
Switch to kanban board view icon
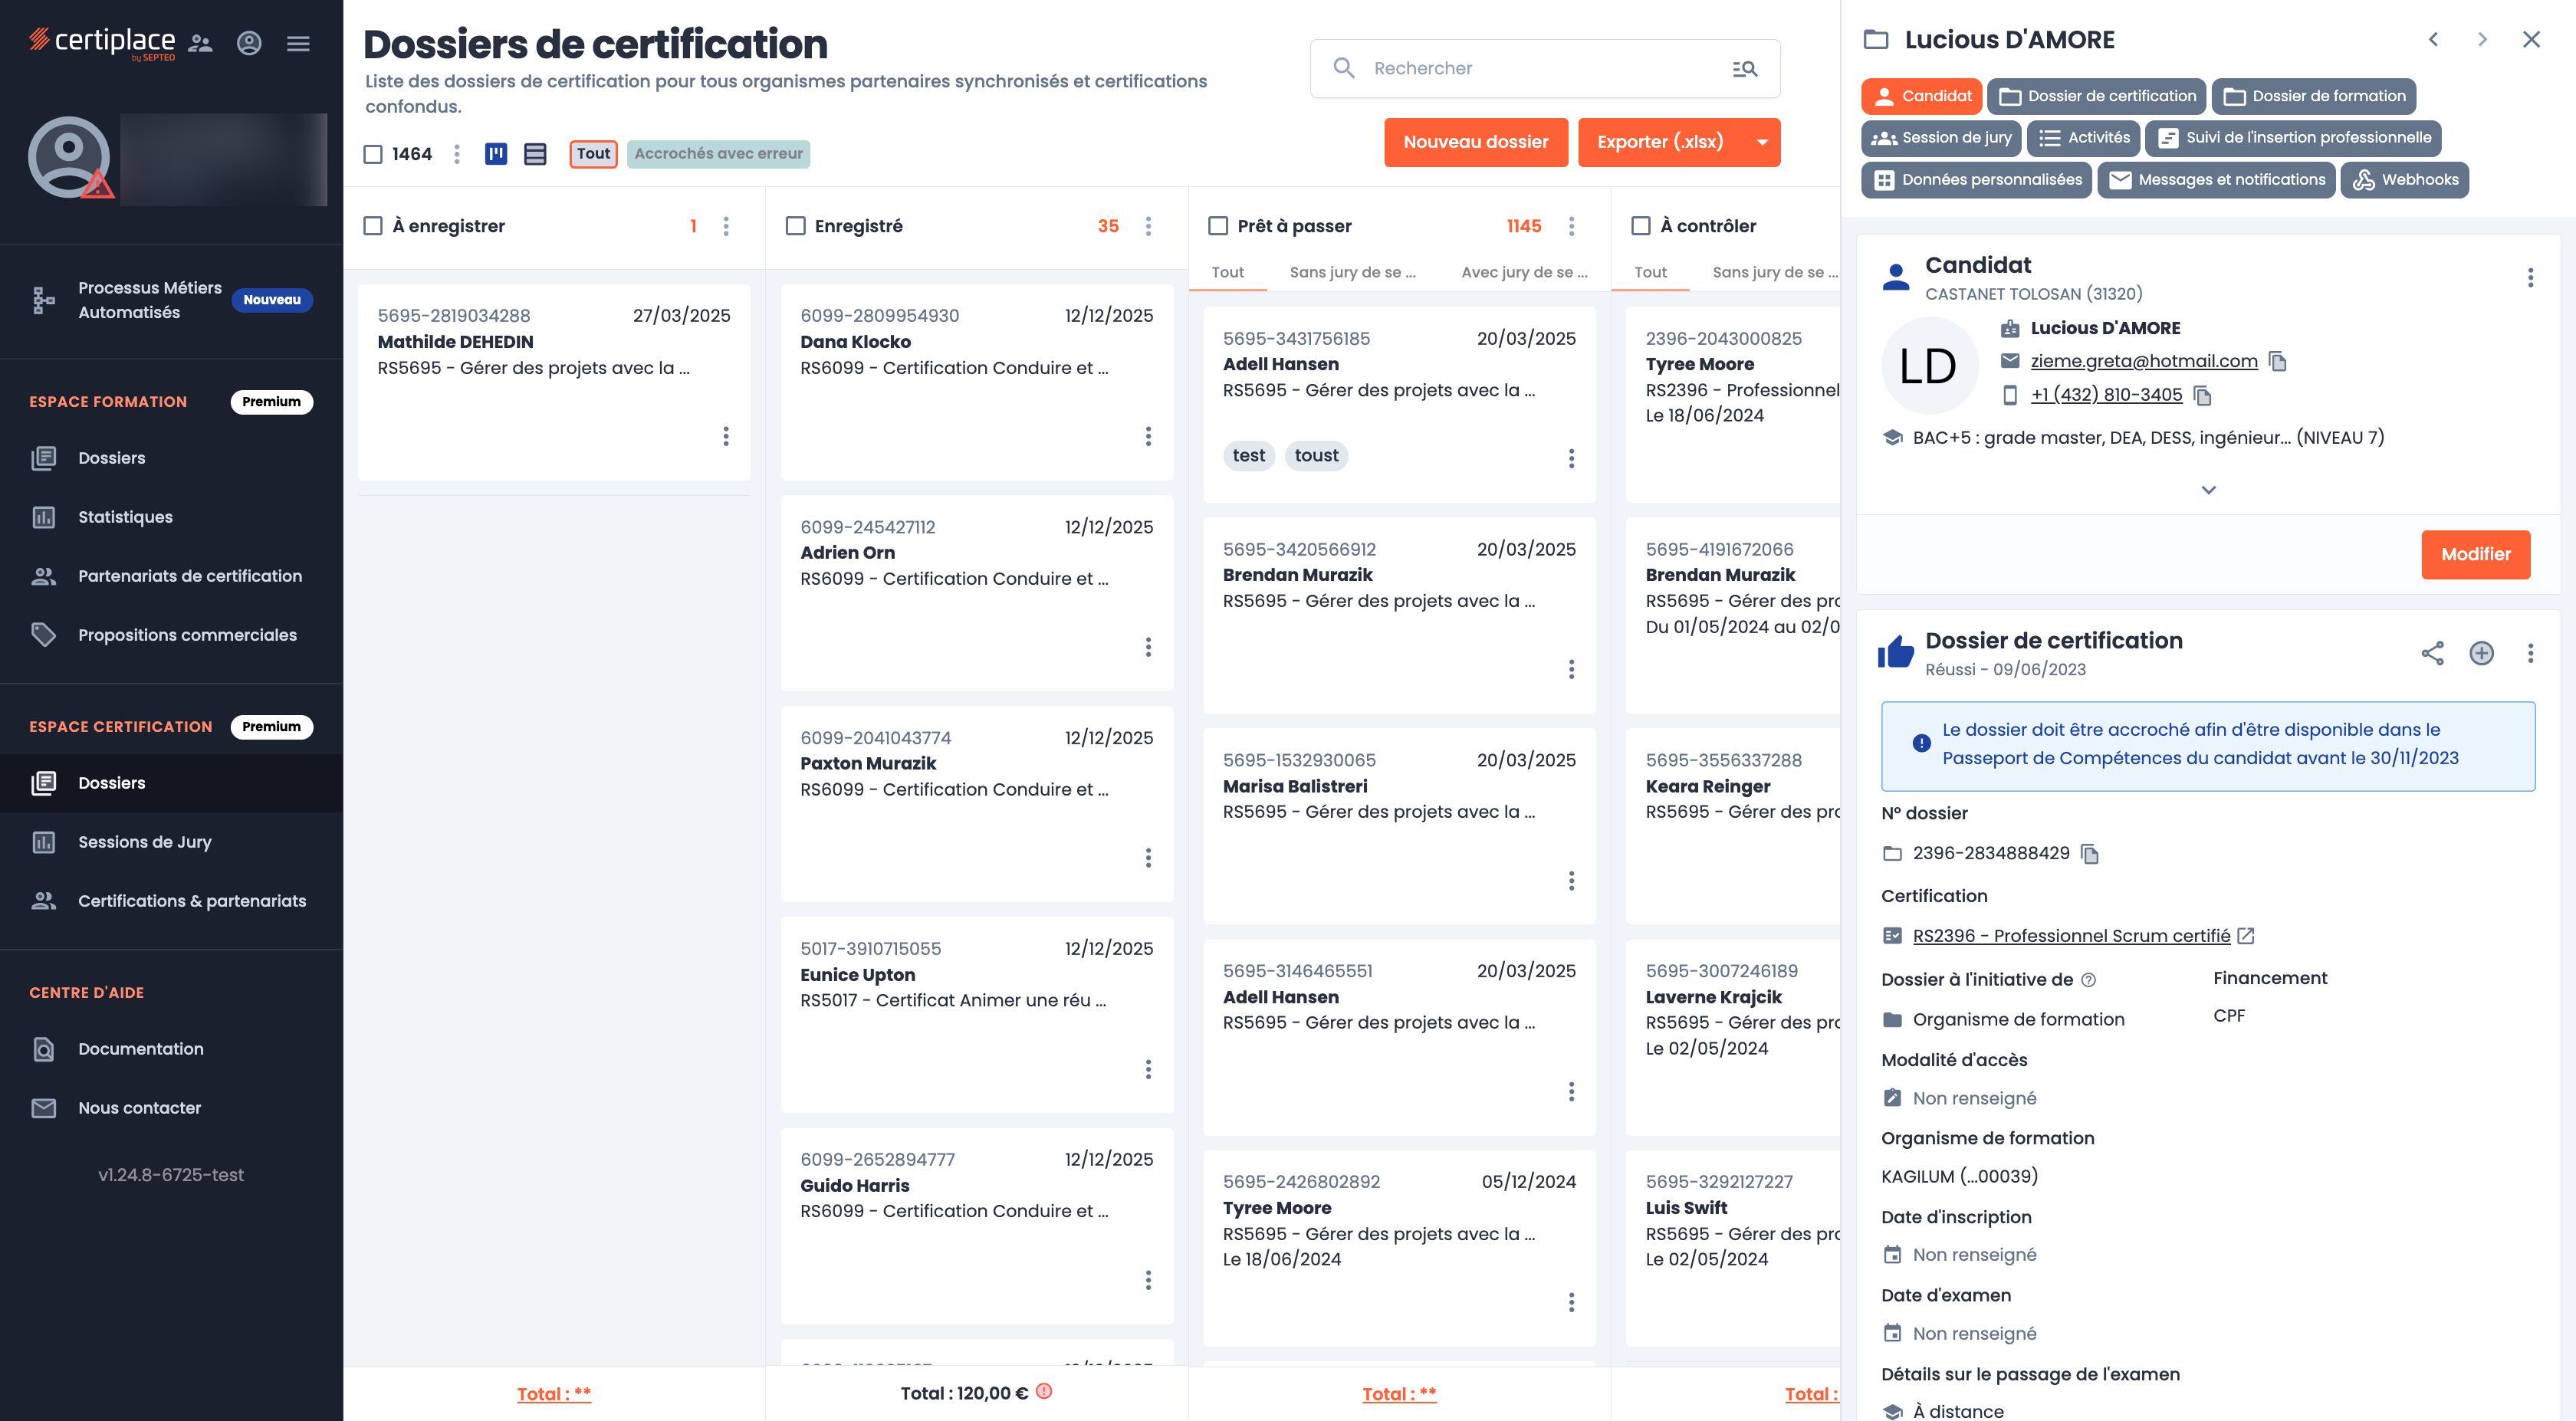pos(496,154)
